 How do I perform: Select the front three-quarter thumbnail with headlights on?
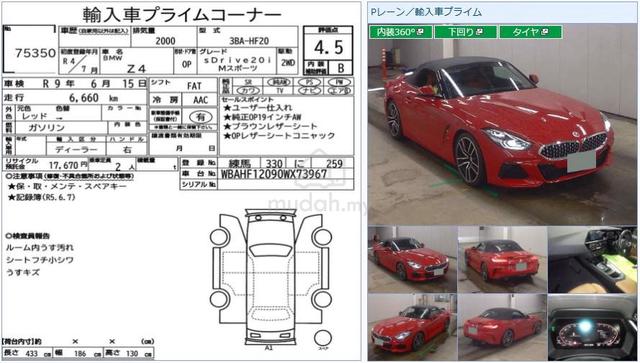tap(412, 259)
